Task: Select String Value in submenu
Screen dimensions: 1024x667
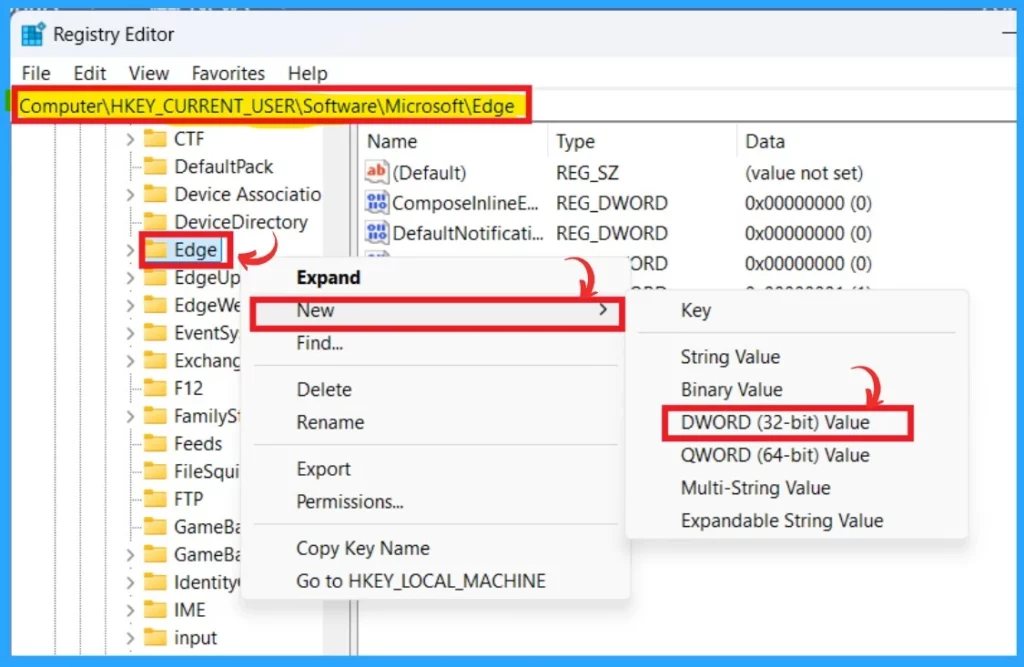Action: pyautogui.click(x=796, y=357)
